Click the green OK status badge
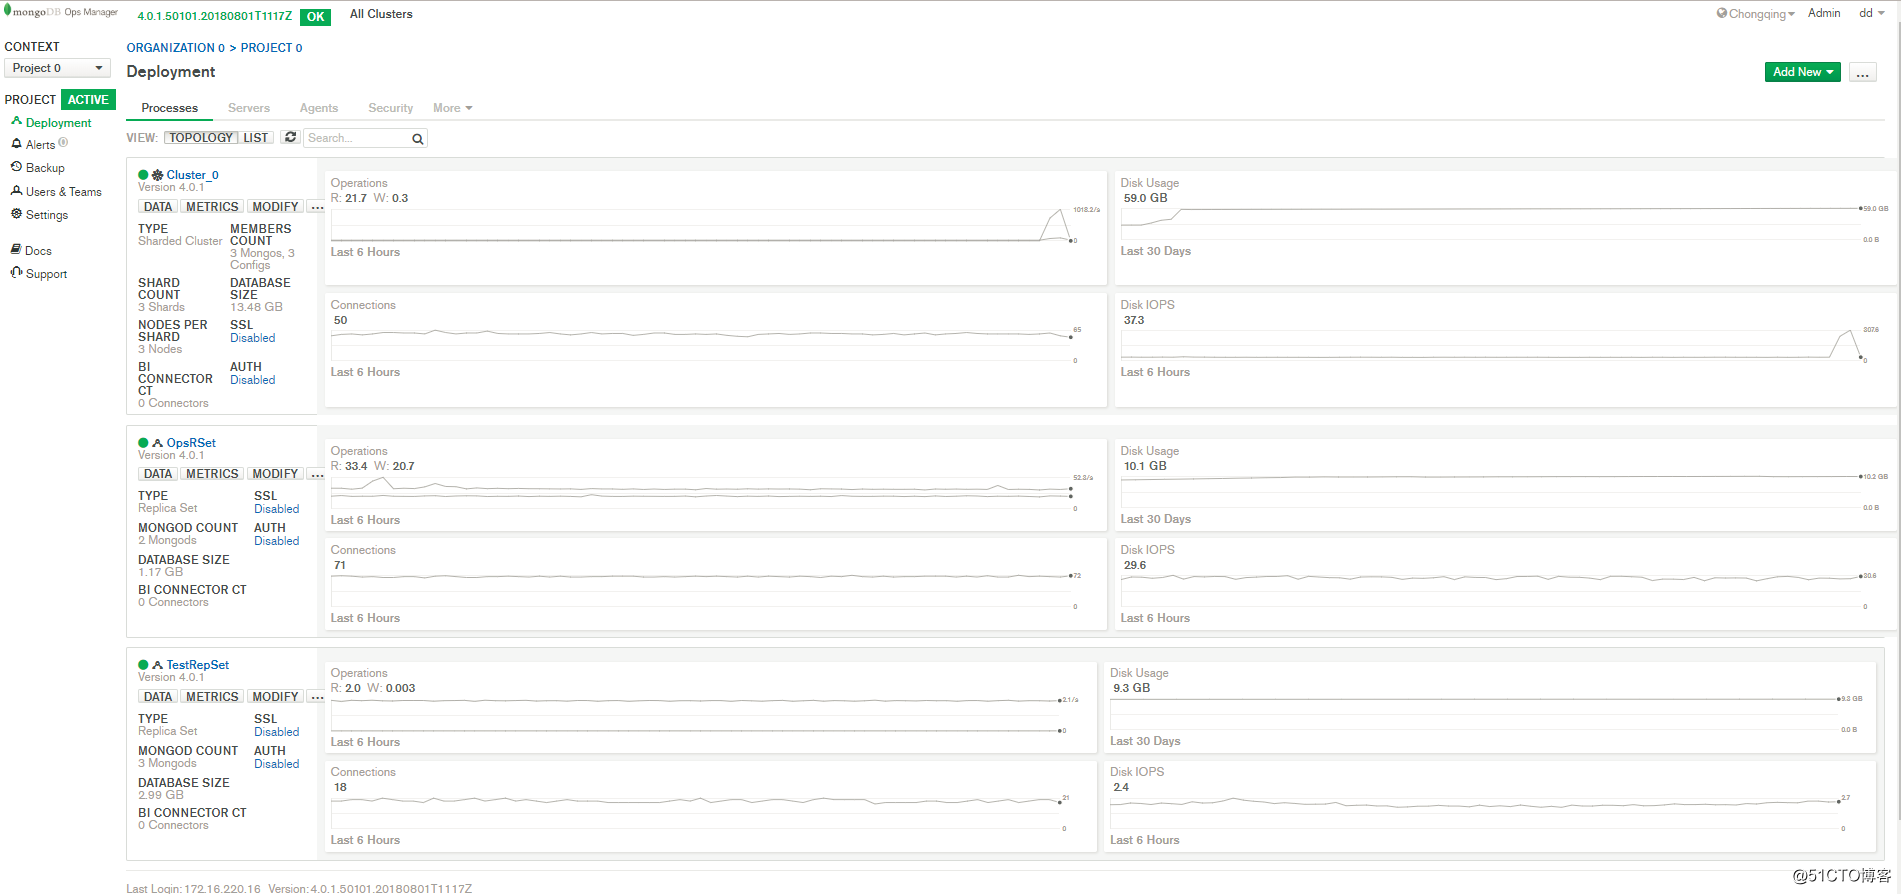The image size is (1901, 894). (315, 16)
